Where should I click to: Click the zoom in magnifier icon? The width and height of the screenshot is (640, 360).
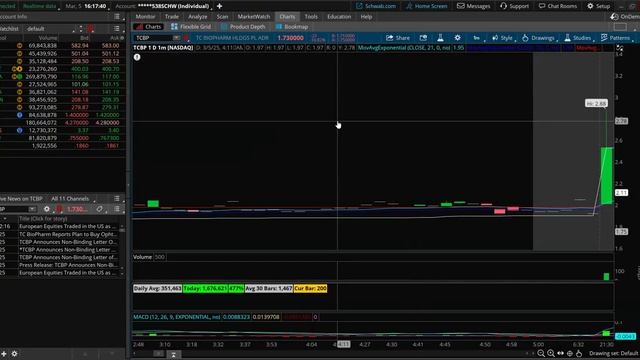point(551,353)
